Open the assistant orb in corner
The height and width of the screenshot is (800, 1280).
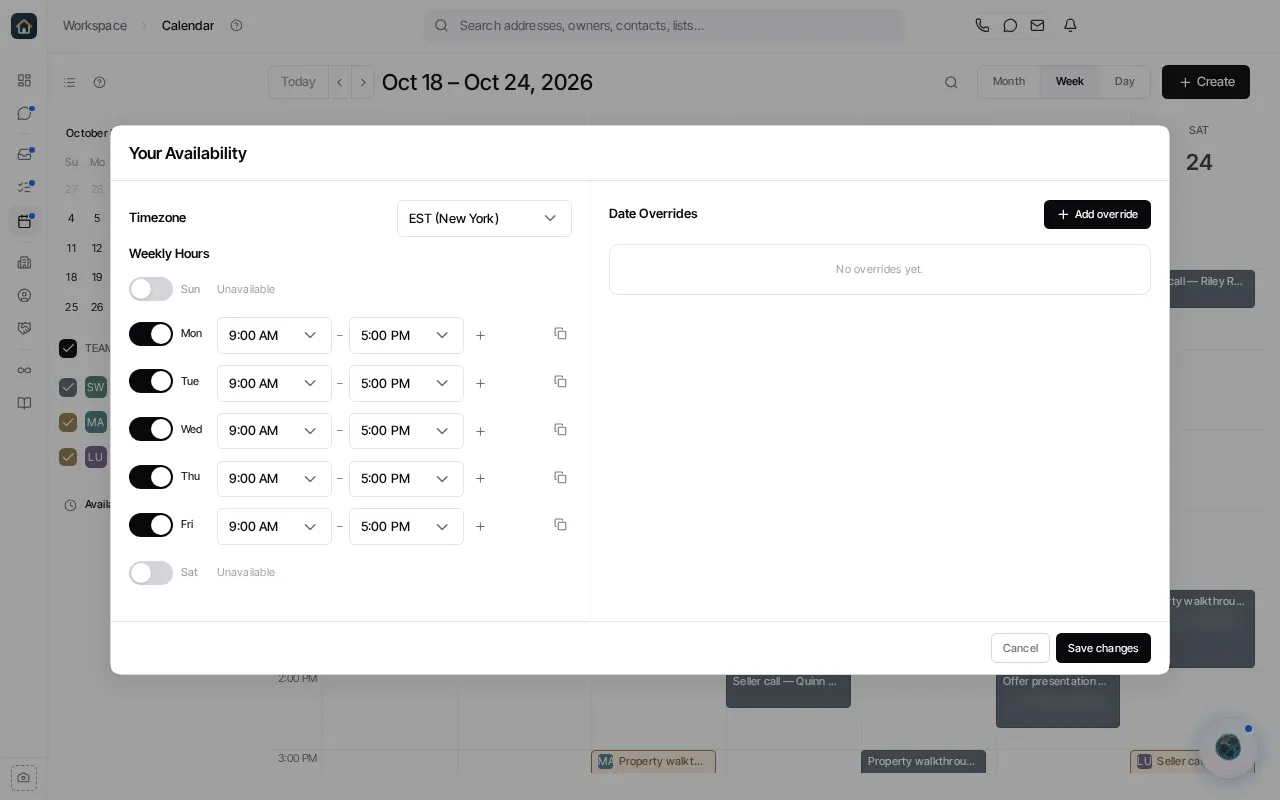coord(1228,747)
